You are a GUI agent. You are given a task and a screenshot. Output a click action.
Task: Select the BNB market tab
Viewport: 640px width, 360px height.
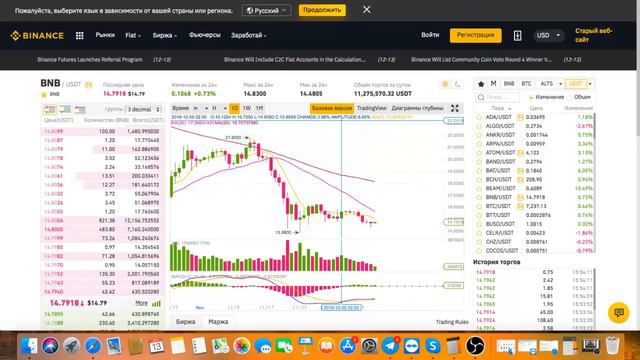click(509, 84)
